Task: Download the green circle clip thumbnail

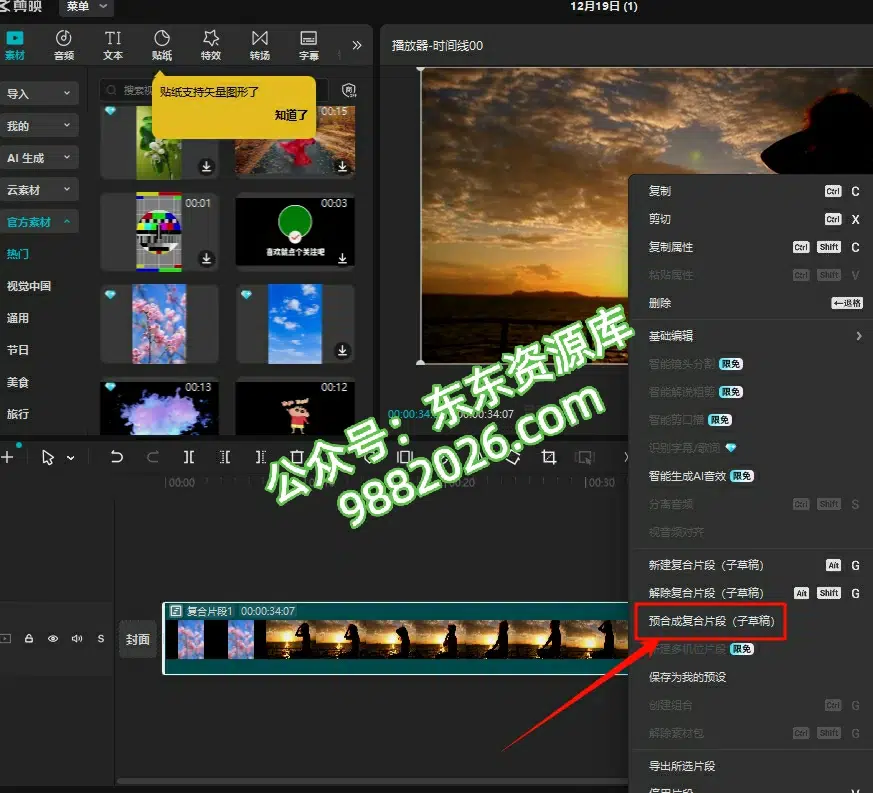Action: 342,258
